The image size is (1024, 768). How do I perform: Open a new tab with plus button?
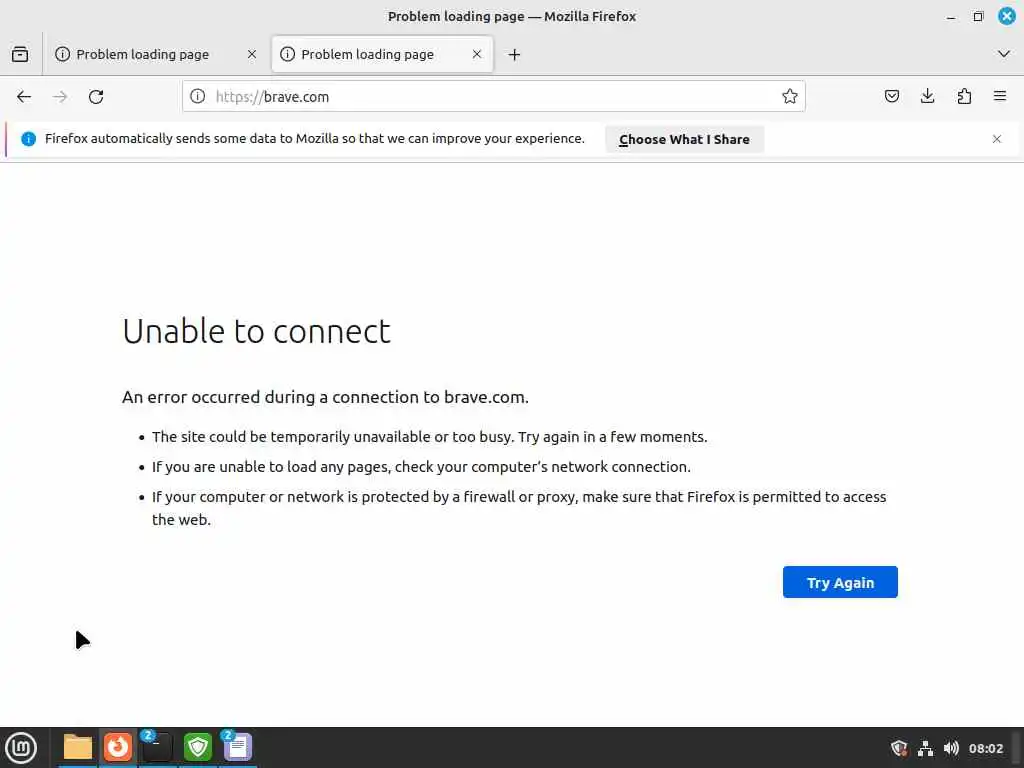pos(515,55)
